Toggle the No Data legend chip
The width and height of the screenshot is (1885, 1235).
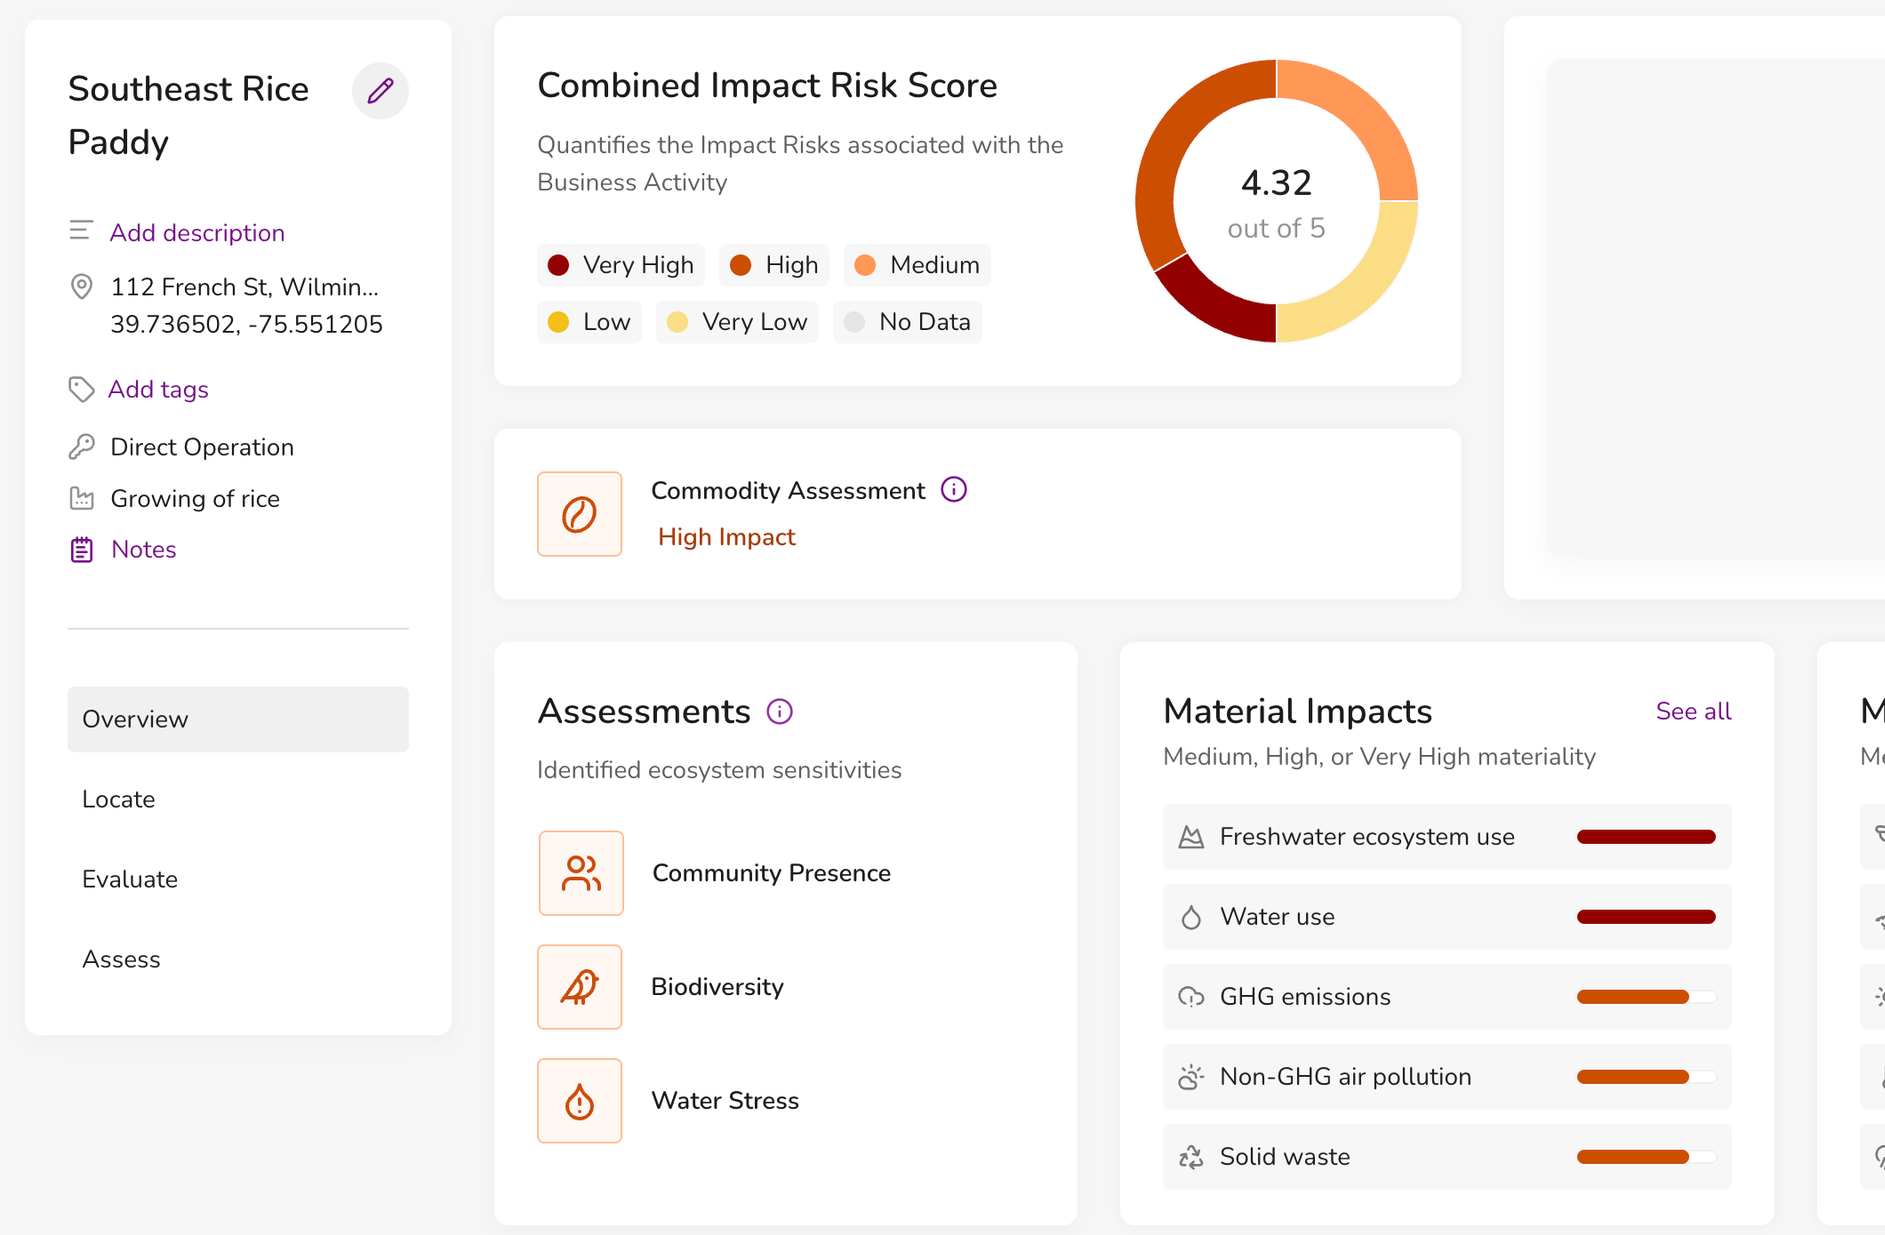tap(907, 322)
